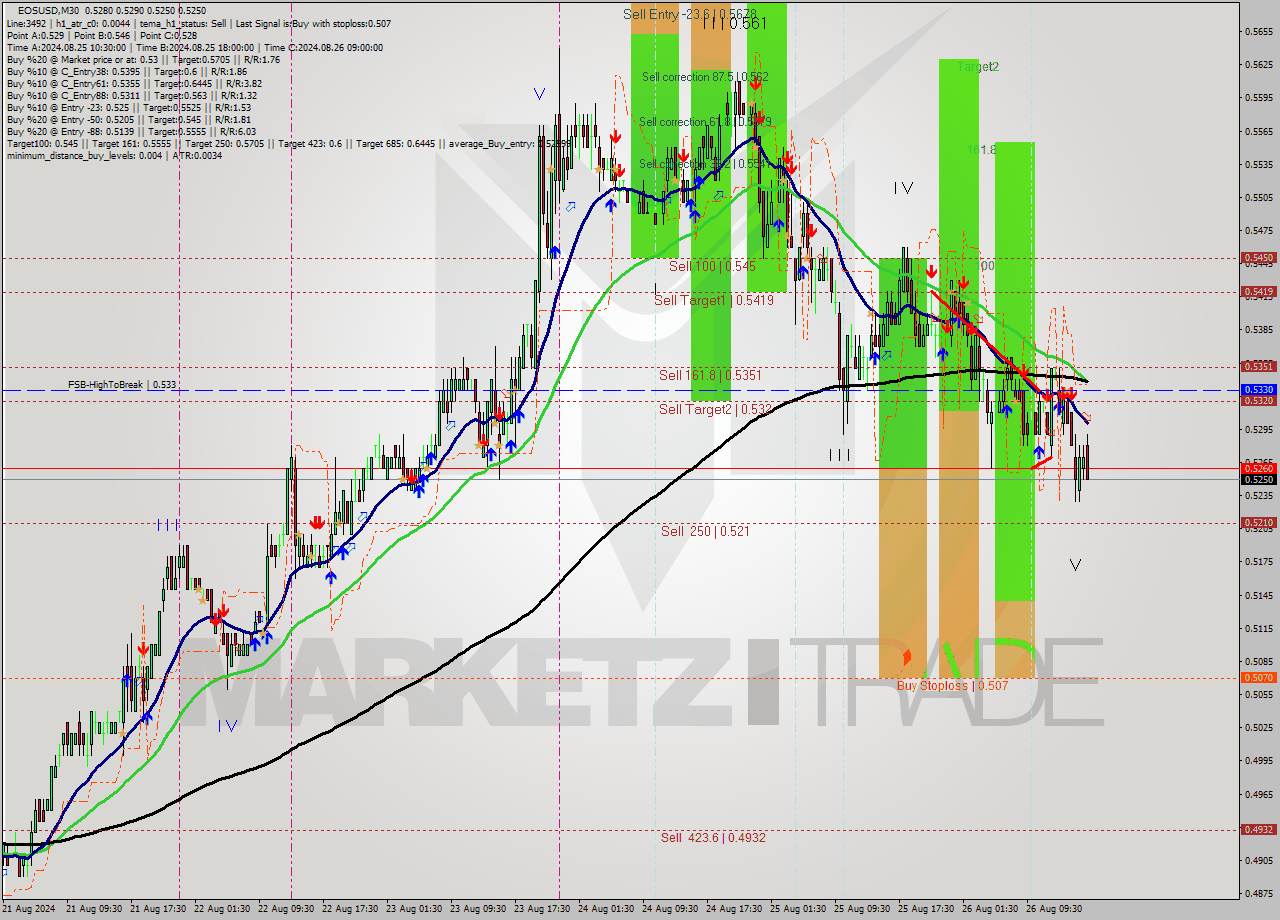
Task: Click the 'Sell 423.6 | 0.4932' label
Action: click(x=713, y=837)
